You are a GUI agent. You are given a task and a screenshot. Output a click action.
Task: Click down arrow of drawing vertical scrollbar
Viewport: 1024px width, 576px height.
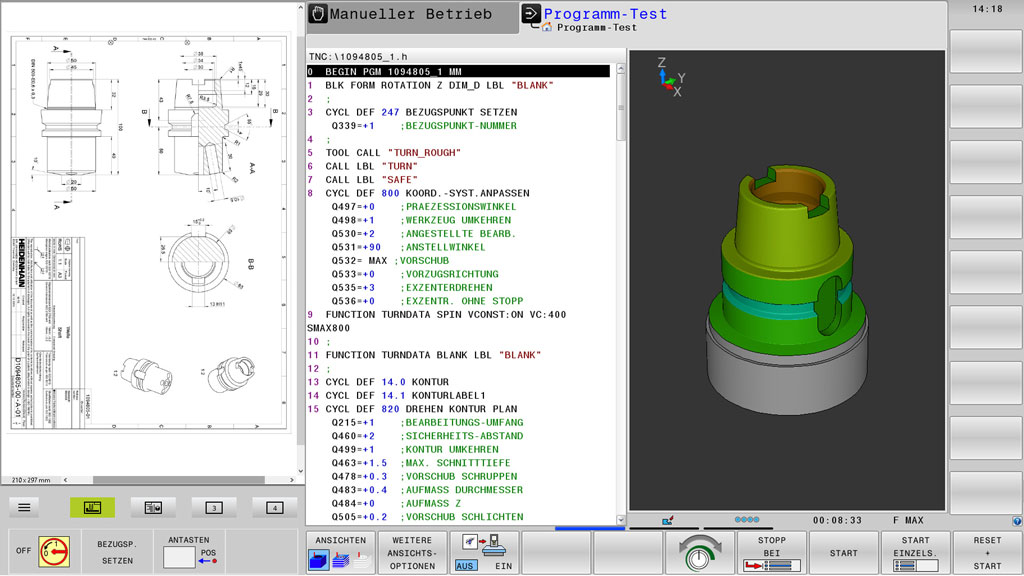coord(300,471)
